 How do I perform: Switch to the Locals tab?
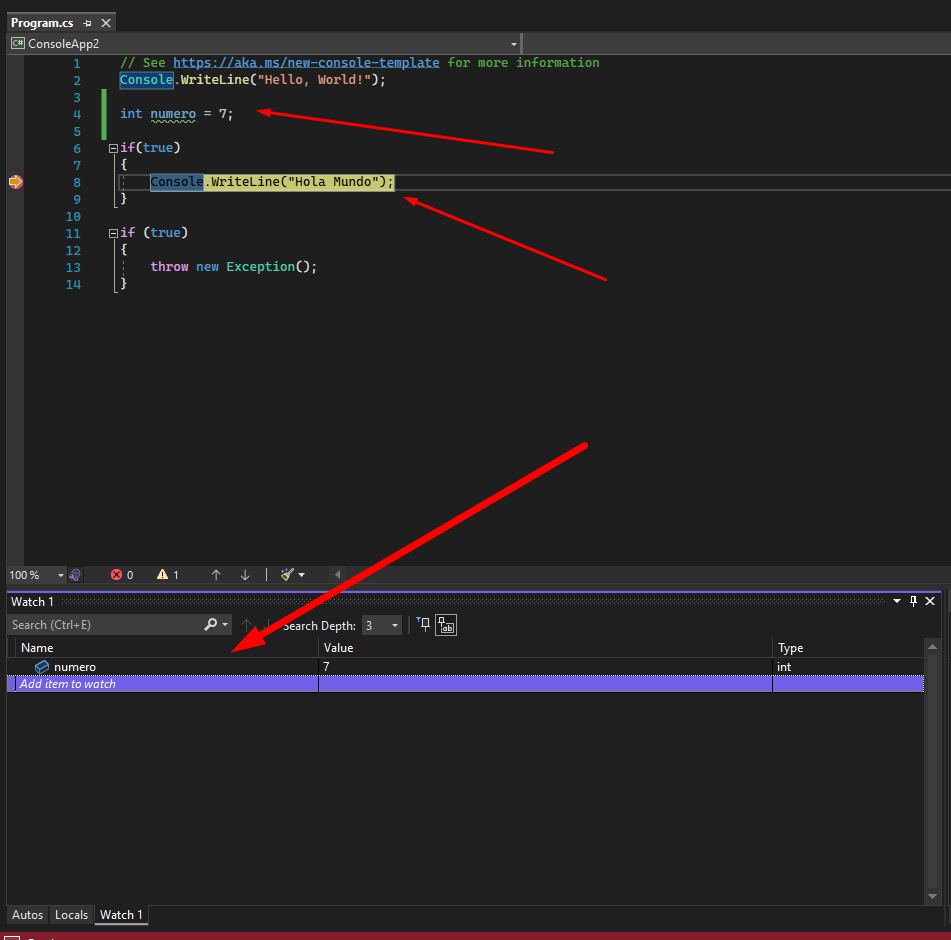[x=71, y=915]
